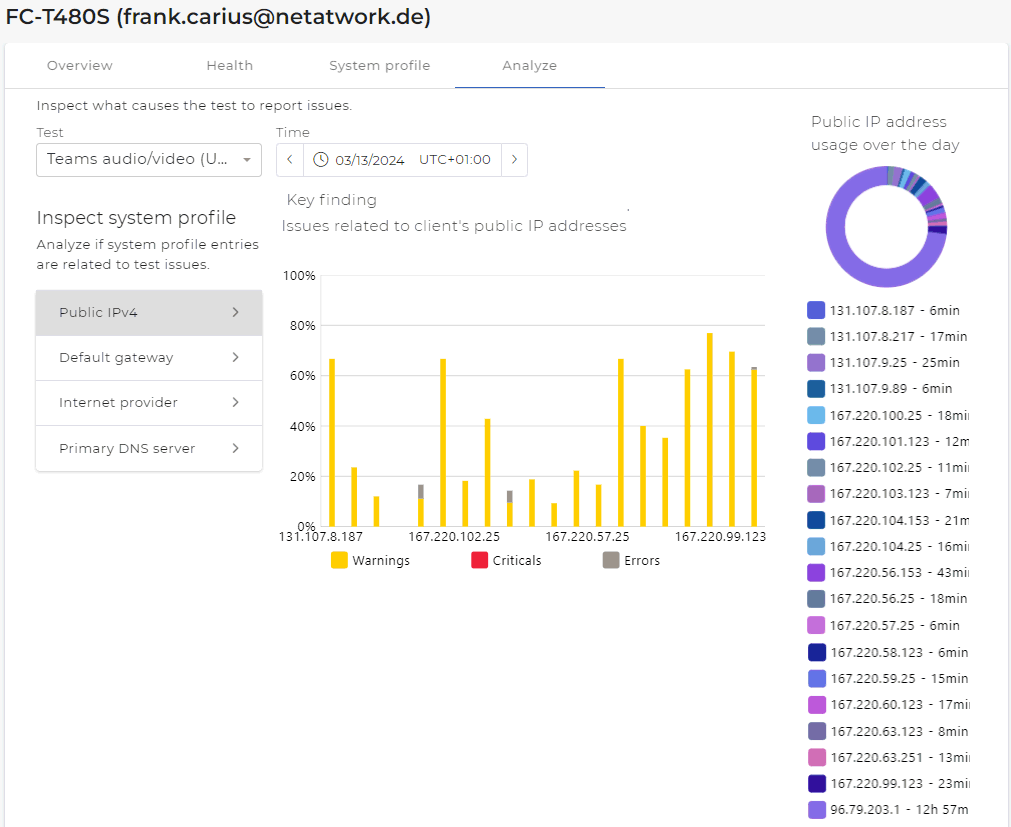Click x-axis label 131.107.8.187
Screen dimensions: 1011x827
point(320,536)
